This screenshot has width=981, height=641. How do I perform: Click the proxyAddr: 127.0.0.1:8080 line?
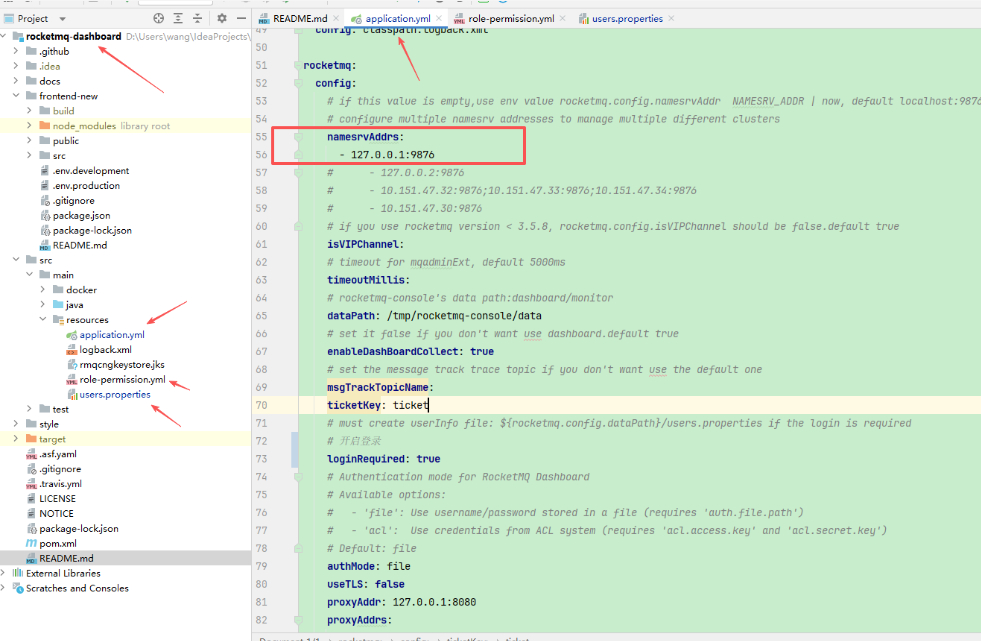coord(401,602)
